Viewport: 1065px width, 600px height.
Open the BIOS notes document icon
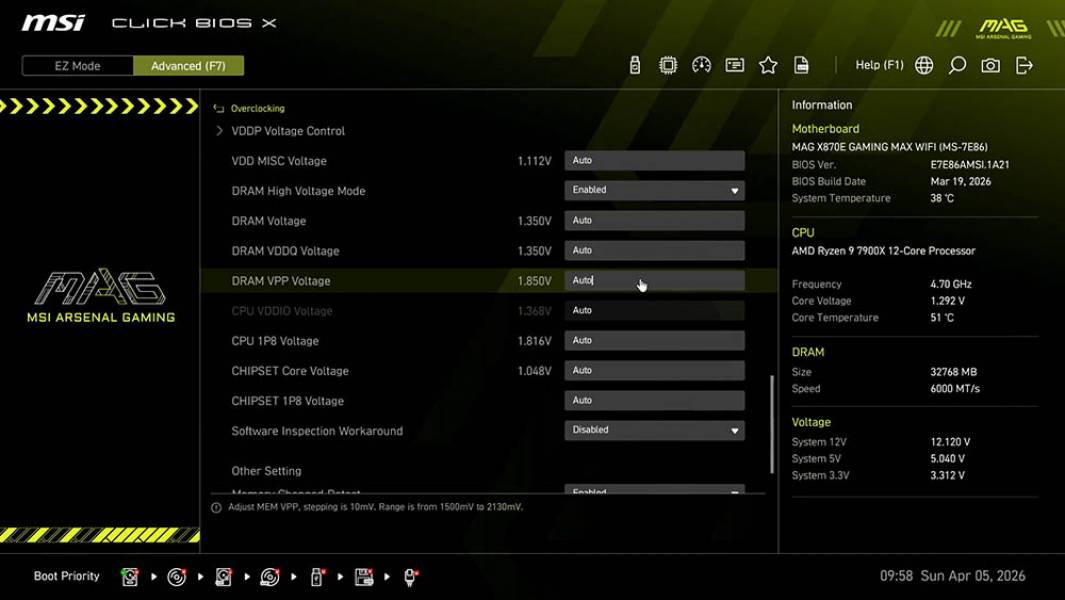(801, 65)
